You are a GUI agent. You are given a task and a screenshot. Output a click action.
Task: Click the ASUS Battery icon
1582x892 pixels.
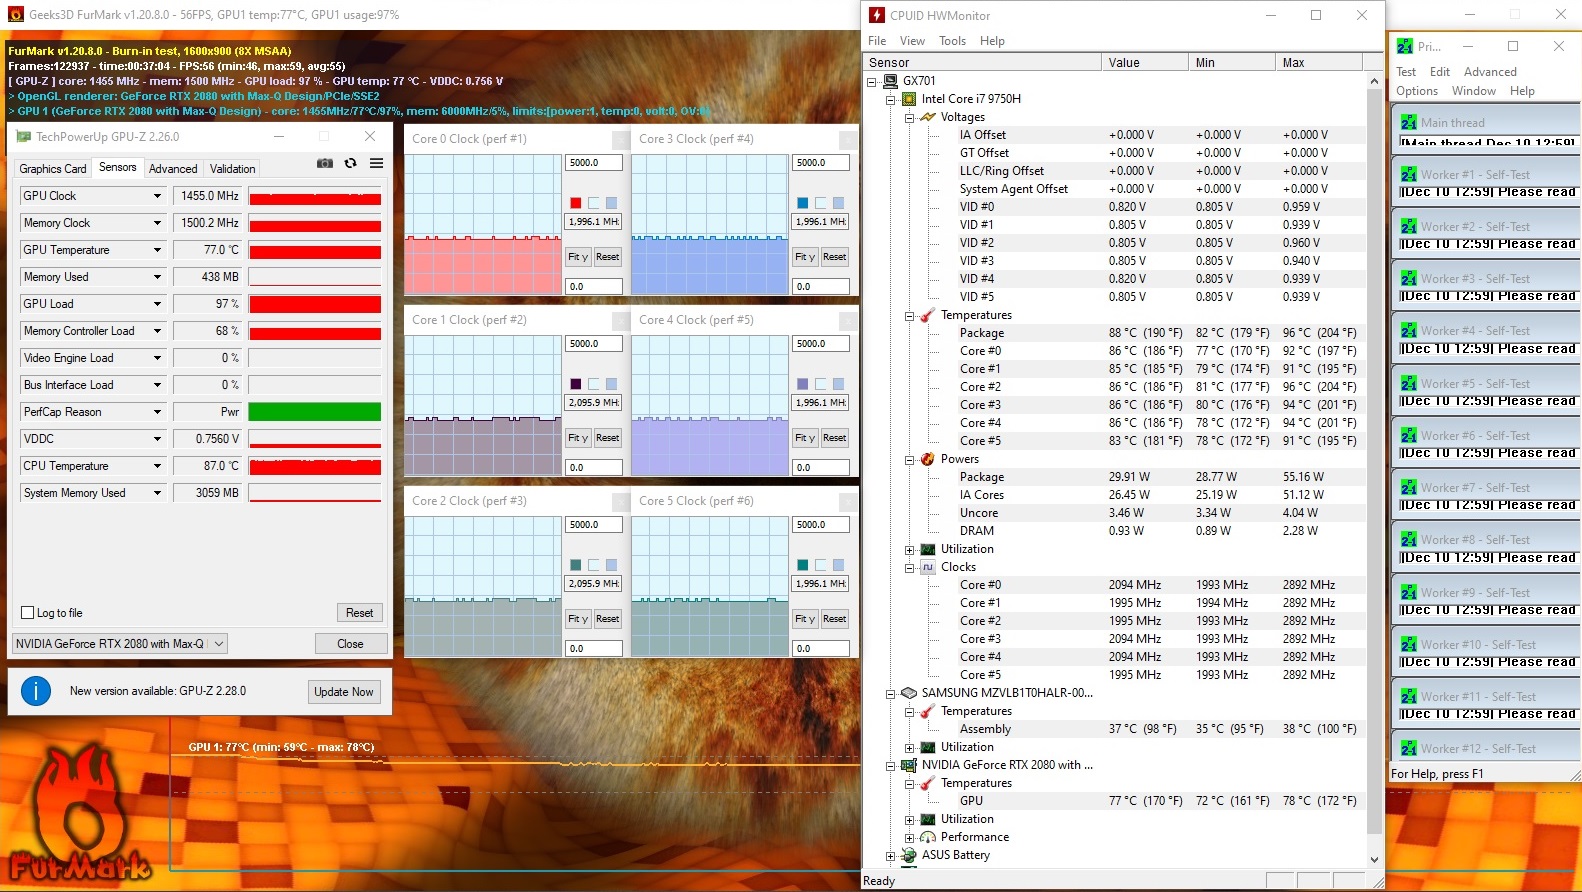[x=909, y=855]
